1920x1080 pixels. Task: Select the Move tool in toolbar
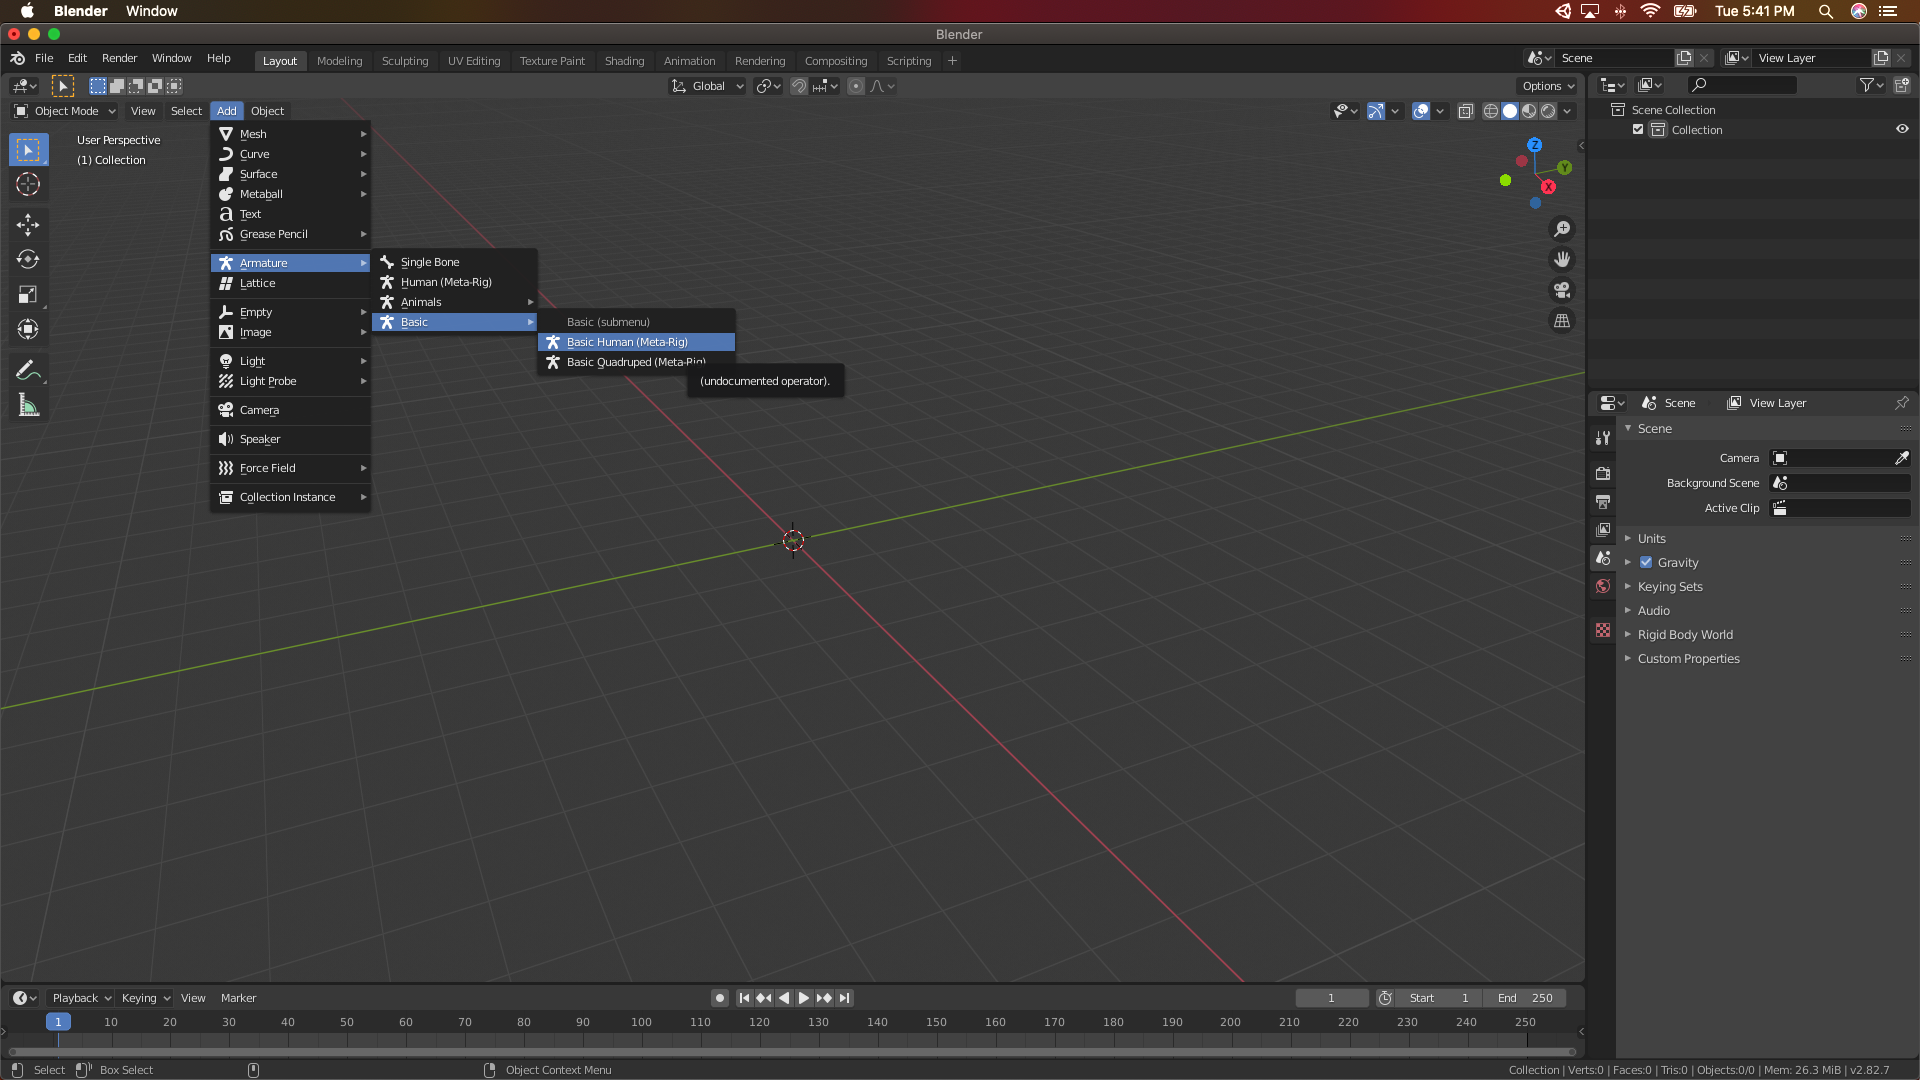pos(28,224)
